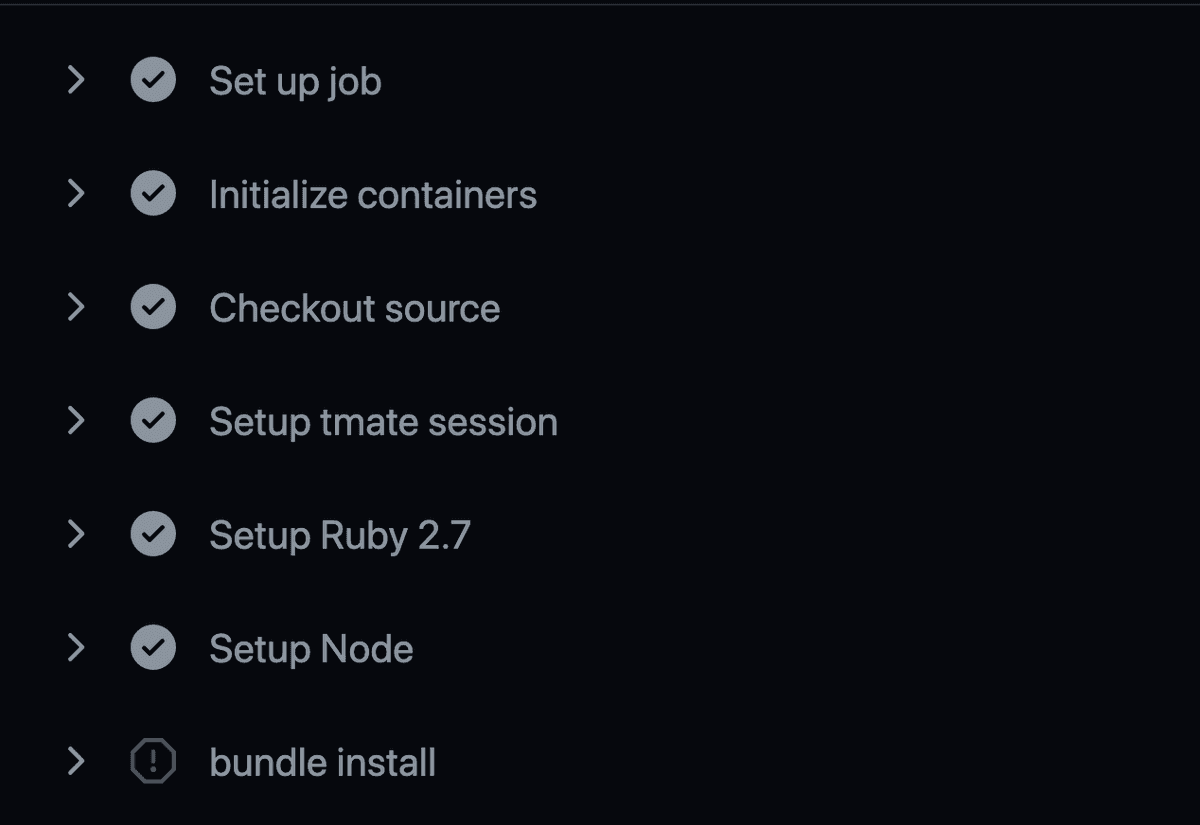Click the checkmark circle next to Setup Node
This screenshot has width=1200, height=825.
152,648
